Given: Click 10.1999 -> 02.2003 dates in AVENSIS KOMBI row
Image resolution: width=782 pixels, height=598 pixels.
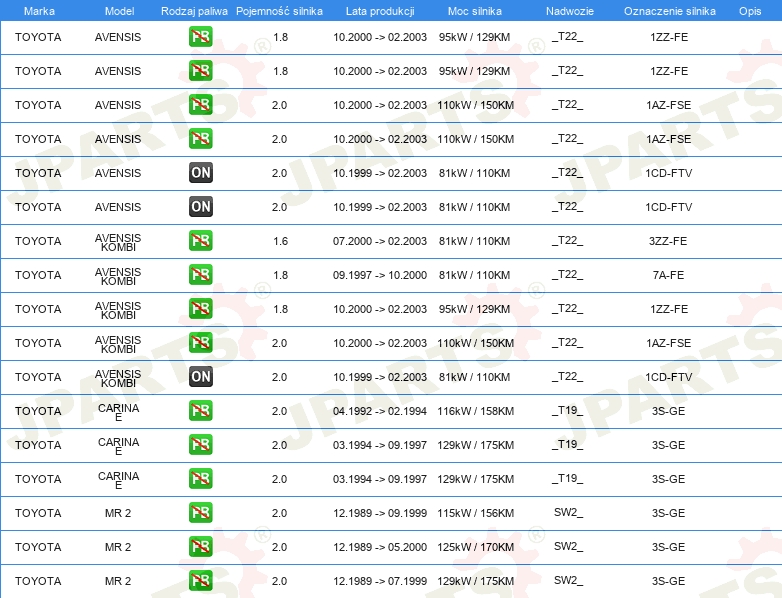Looking at the screenshot, I should click(380, 377).
